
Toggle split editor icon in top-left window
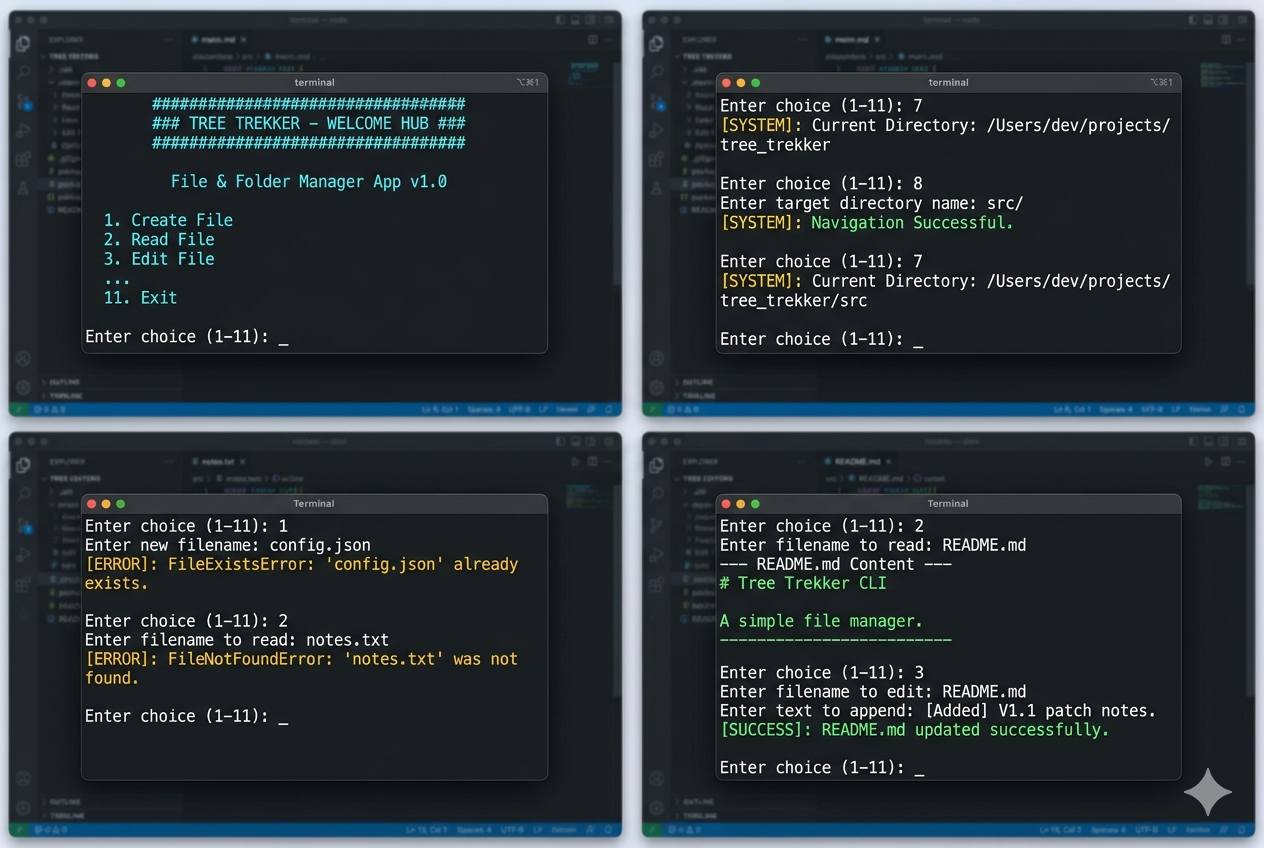592,39
